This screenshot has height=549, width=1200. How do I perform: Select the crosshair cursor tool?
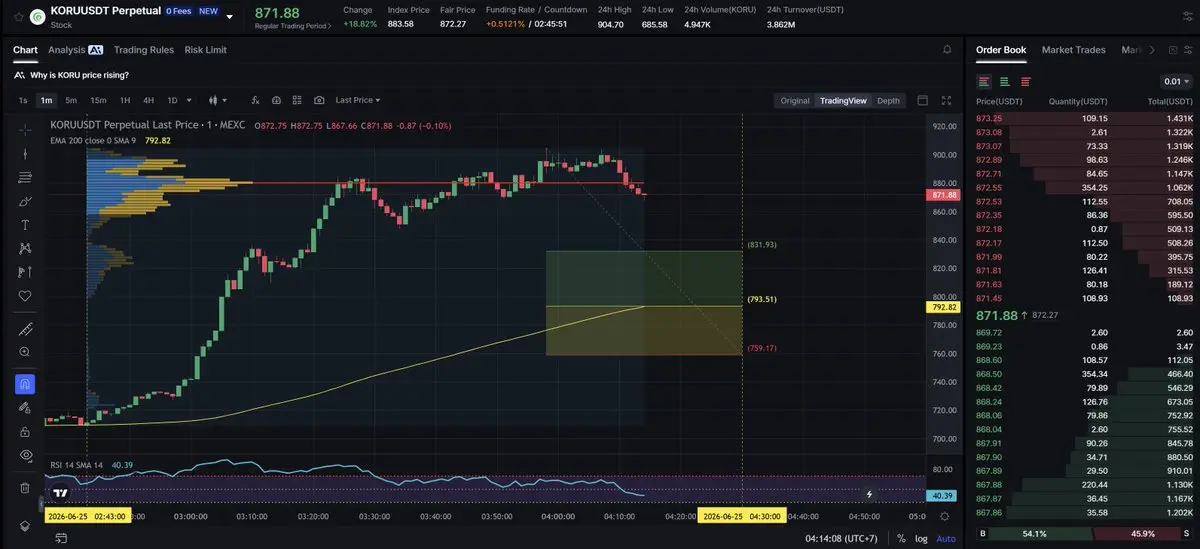pos(25,129)
